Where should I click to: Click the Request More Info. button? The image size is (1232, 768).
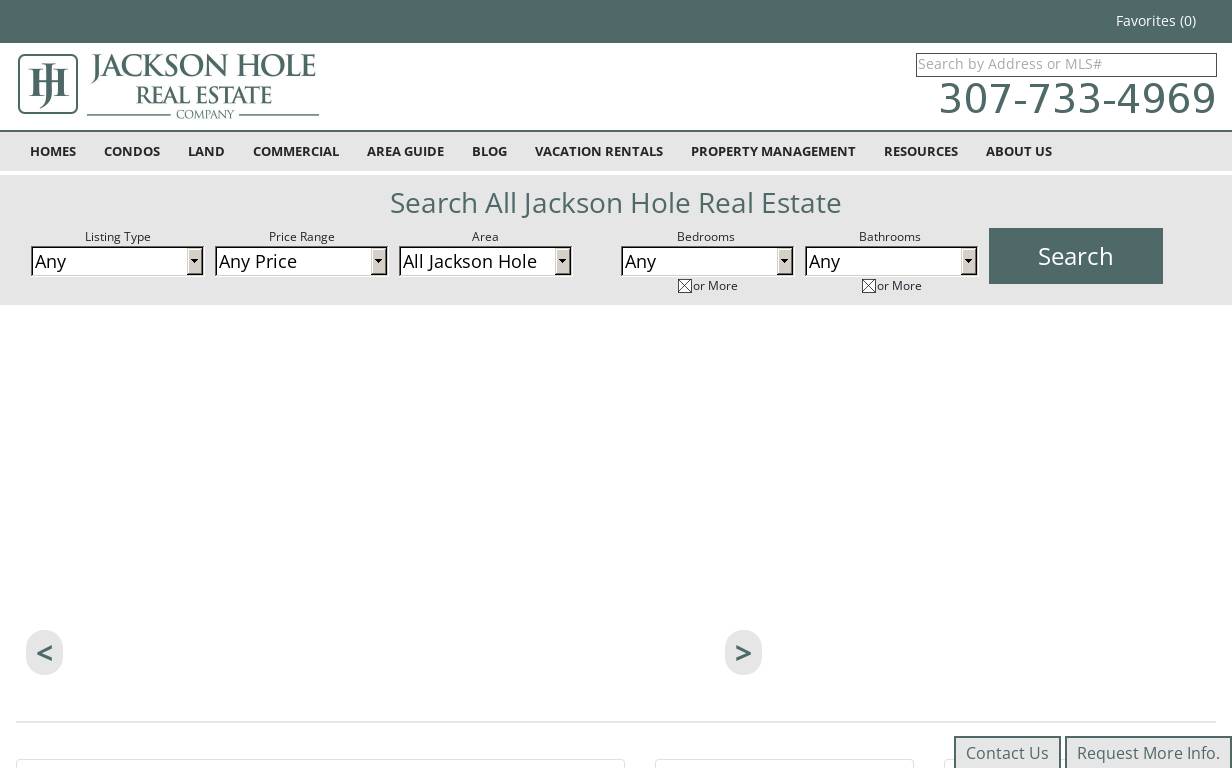click(1148, 753)
